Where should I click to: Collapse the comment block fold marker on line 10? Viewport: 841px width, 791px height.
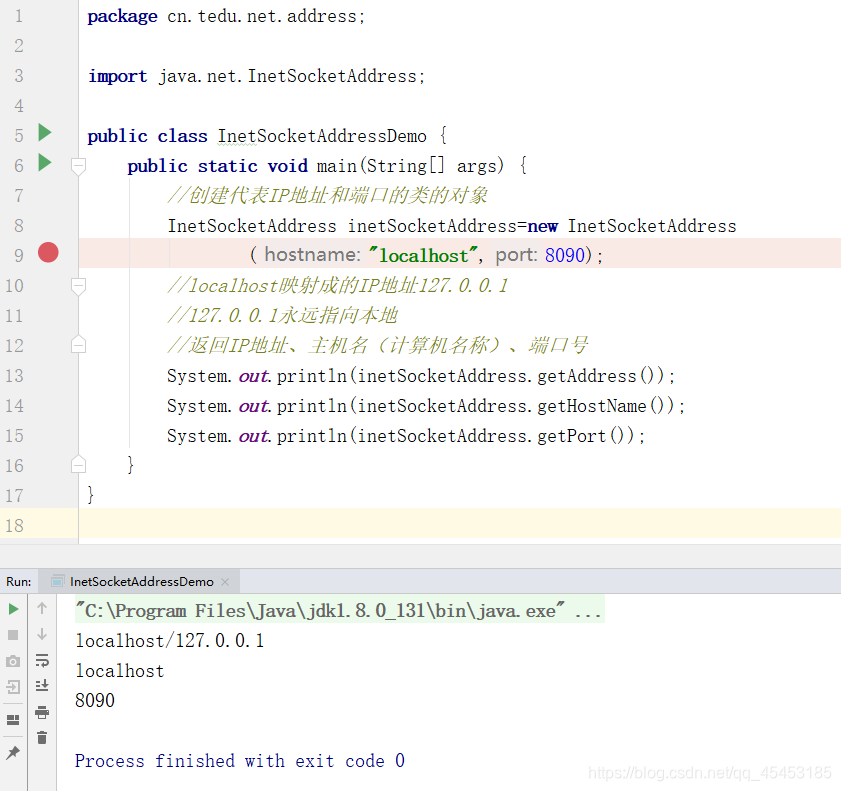point(78,286)
